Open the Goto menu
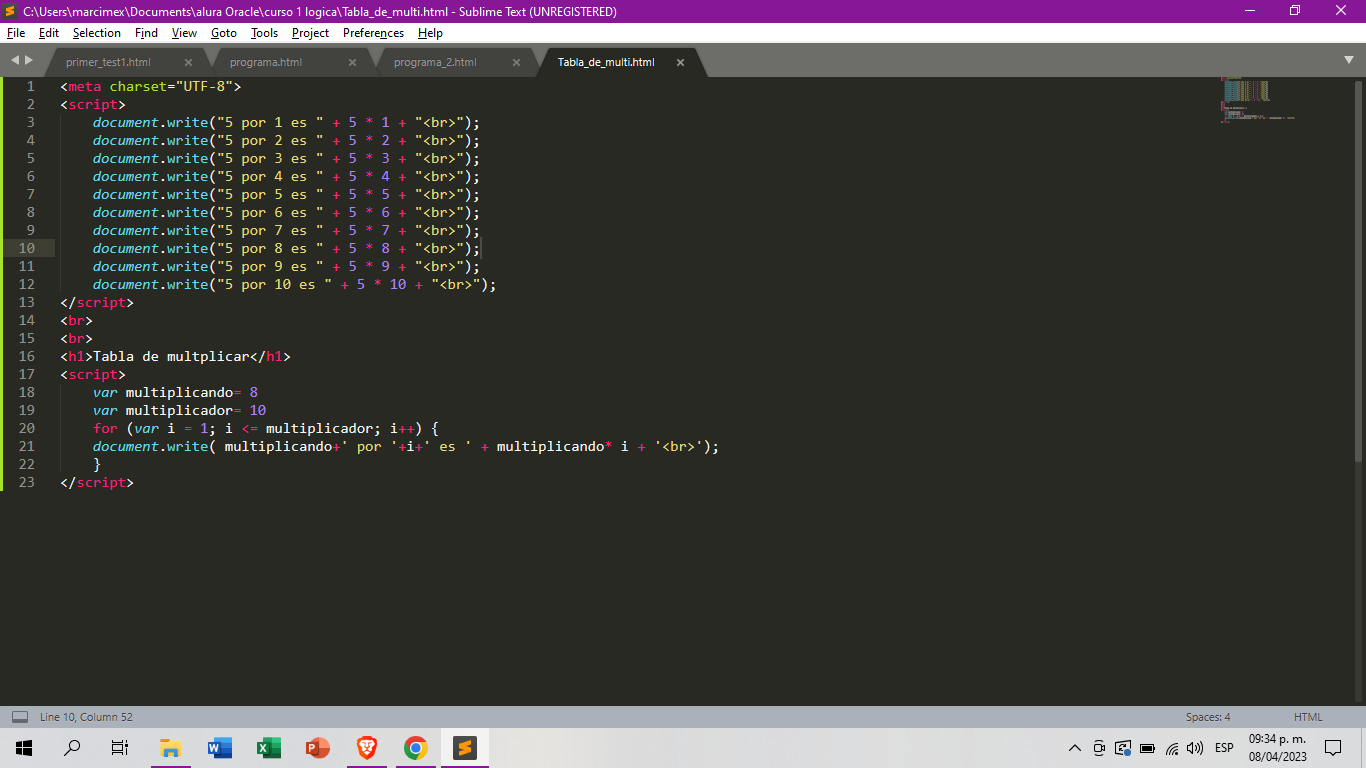The image size is (1366, 768). (223, 33)
